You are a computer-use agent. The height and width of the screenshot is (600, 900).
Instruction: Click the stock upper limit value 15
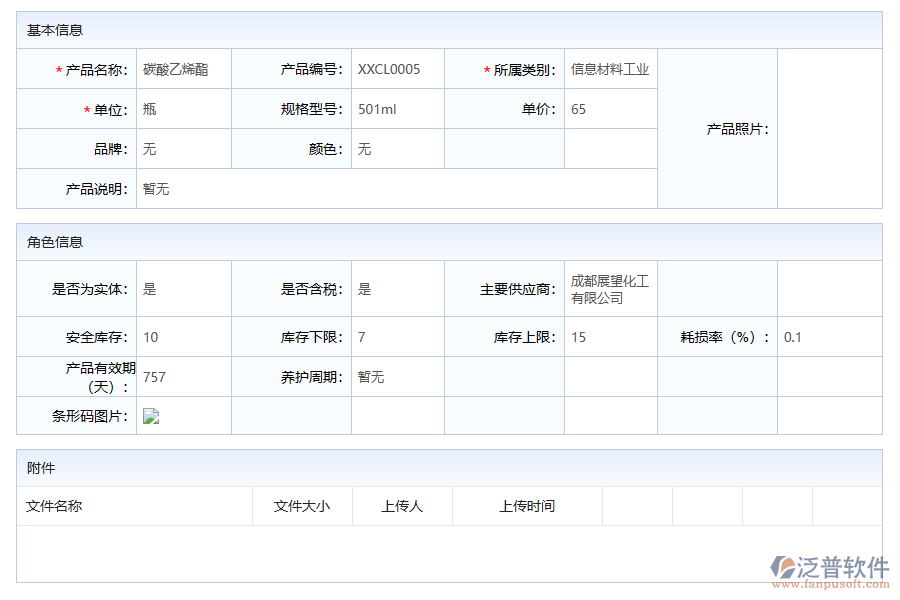(578, 337)
